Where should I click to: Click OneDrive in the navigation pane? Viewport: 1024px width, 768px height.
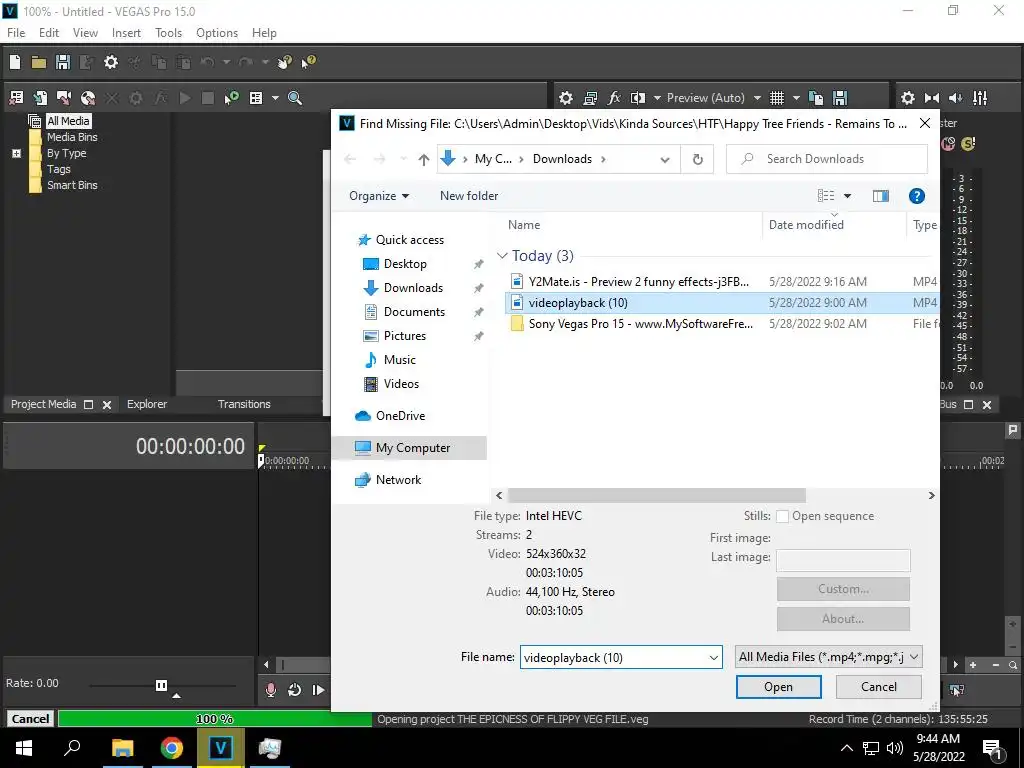399,416
